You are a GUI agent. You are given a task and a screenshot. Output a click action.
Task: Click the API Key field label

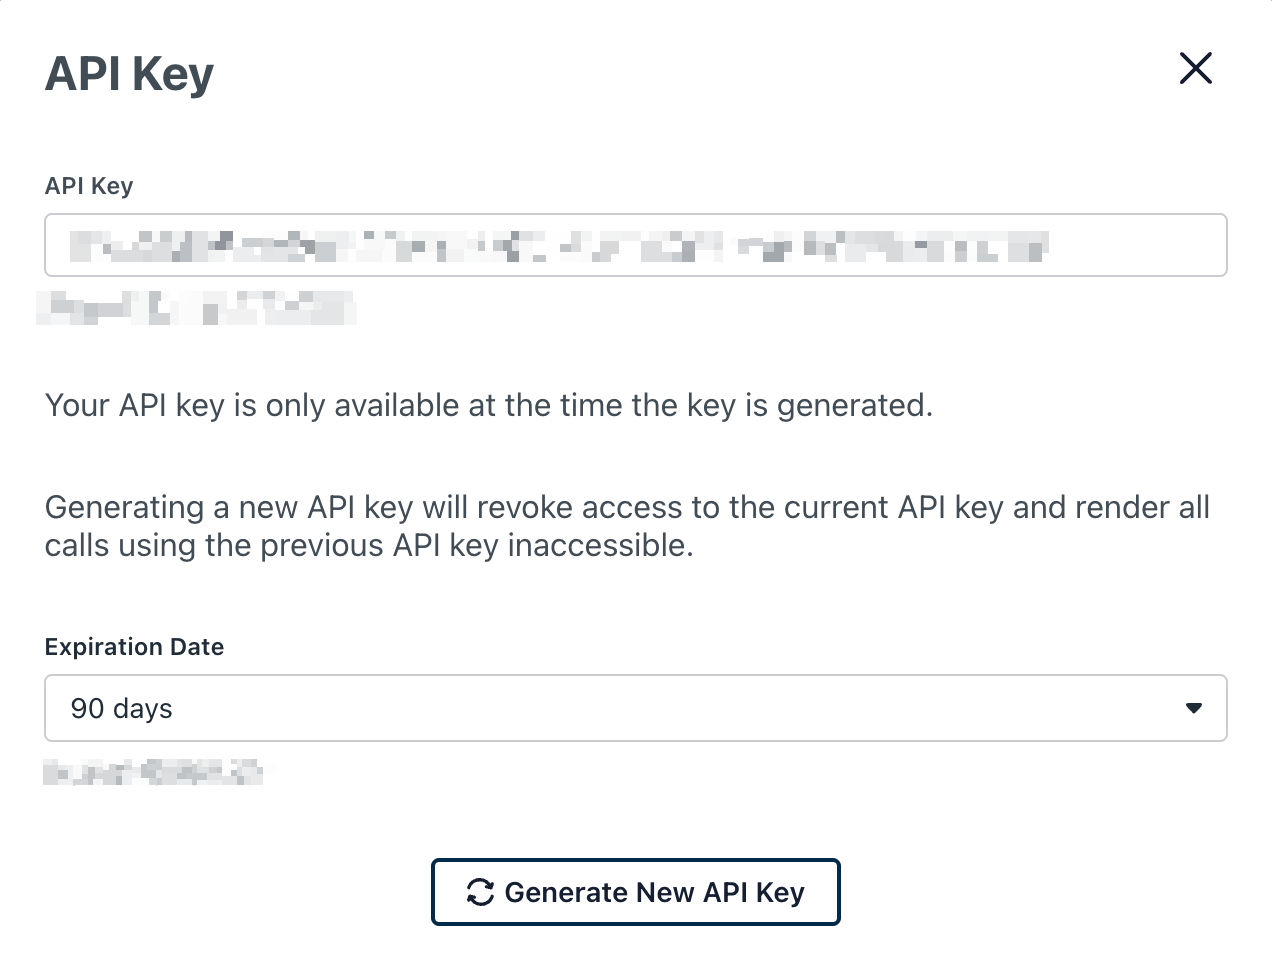click(x=89, y=186)
